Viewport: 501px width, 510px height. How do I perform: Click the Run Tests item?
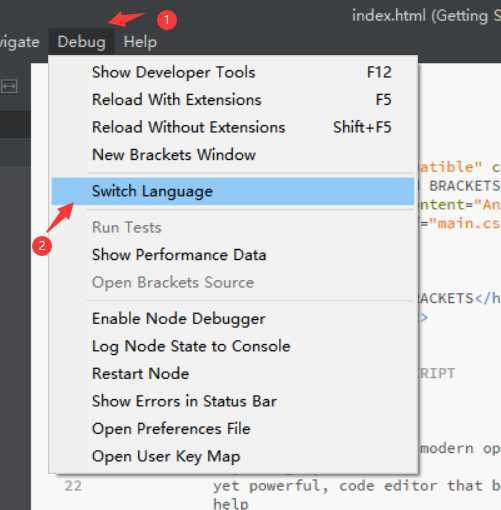[233, 228]
